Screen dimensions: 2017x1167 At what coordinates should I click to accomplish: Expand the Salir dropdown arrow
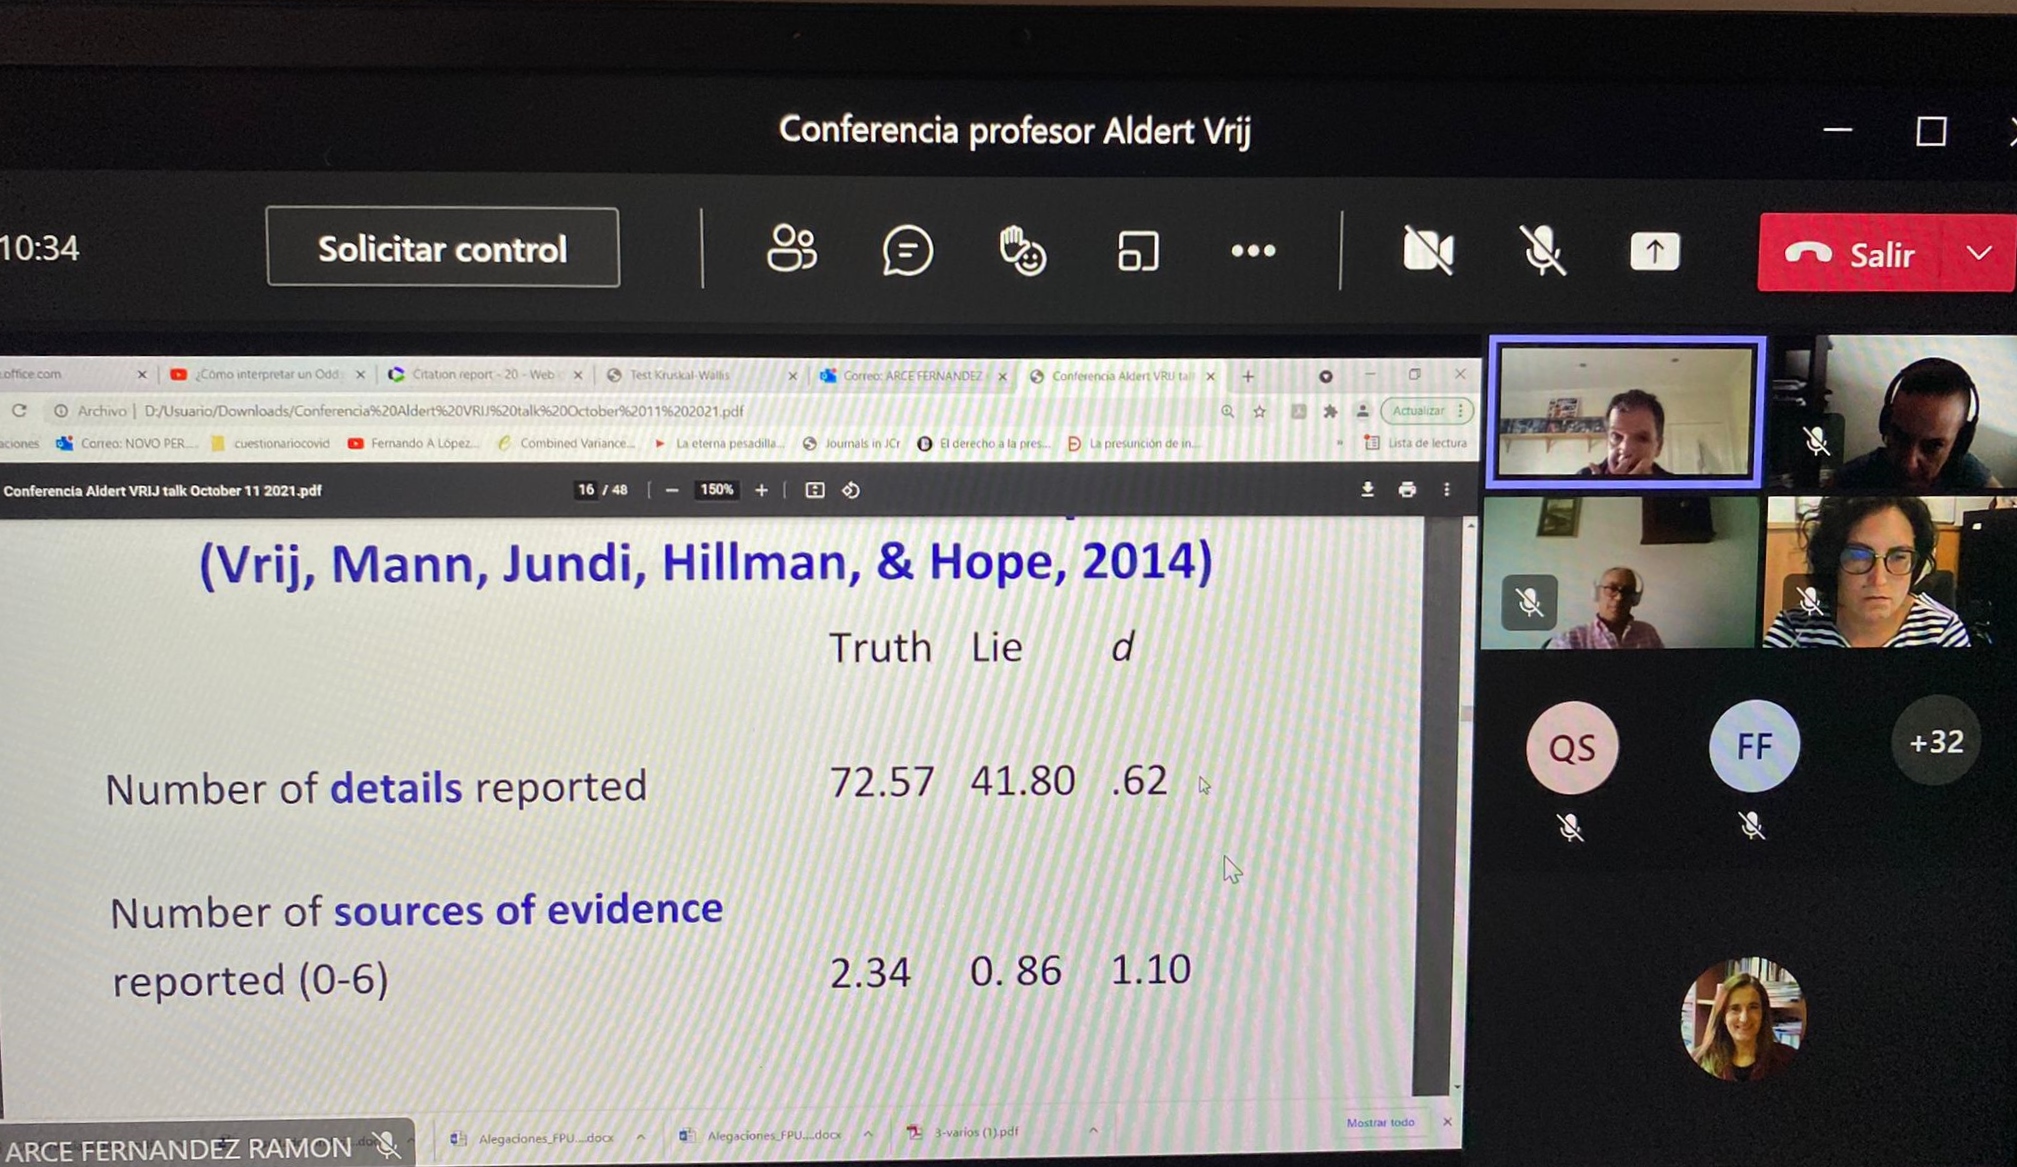pos(1979,253)
